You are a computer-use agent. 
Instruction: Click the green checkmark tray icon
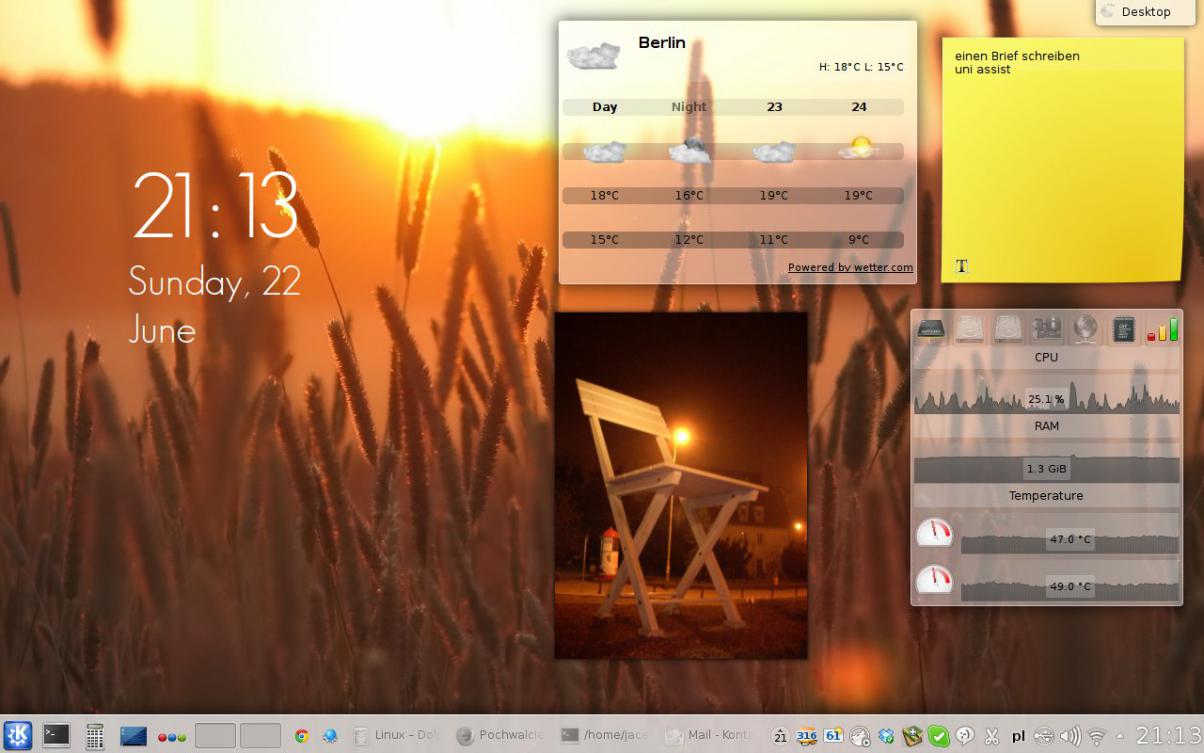(938, 736)
